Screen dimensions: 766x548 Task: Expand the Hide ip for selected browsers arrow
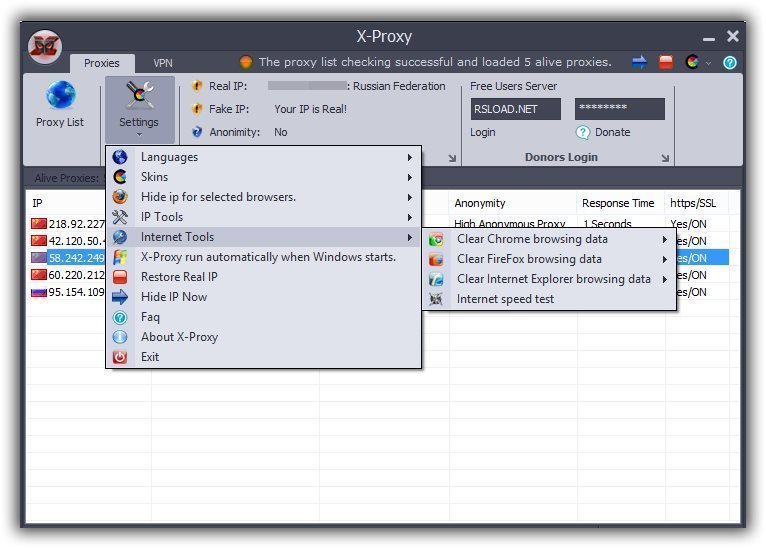410,197
